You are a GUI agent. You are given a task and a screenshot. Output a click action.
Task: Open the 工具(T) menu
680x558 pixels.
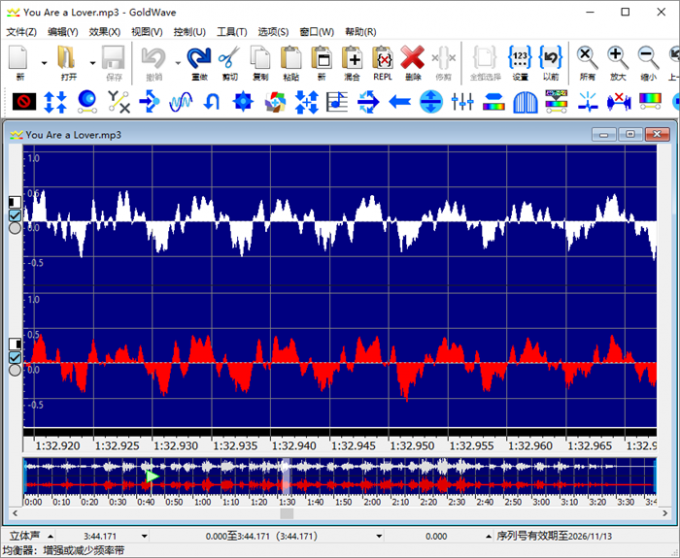232,32
